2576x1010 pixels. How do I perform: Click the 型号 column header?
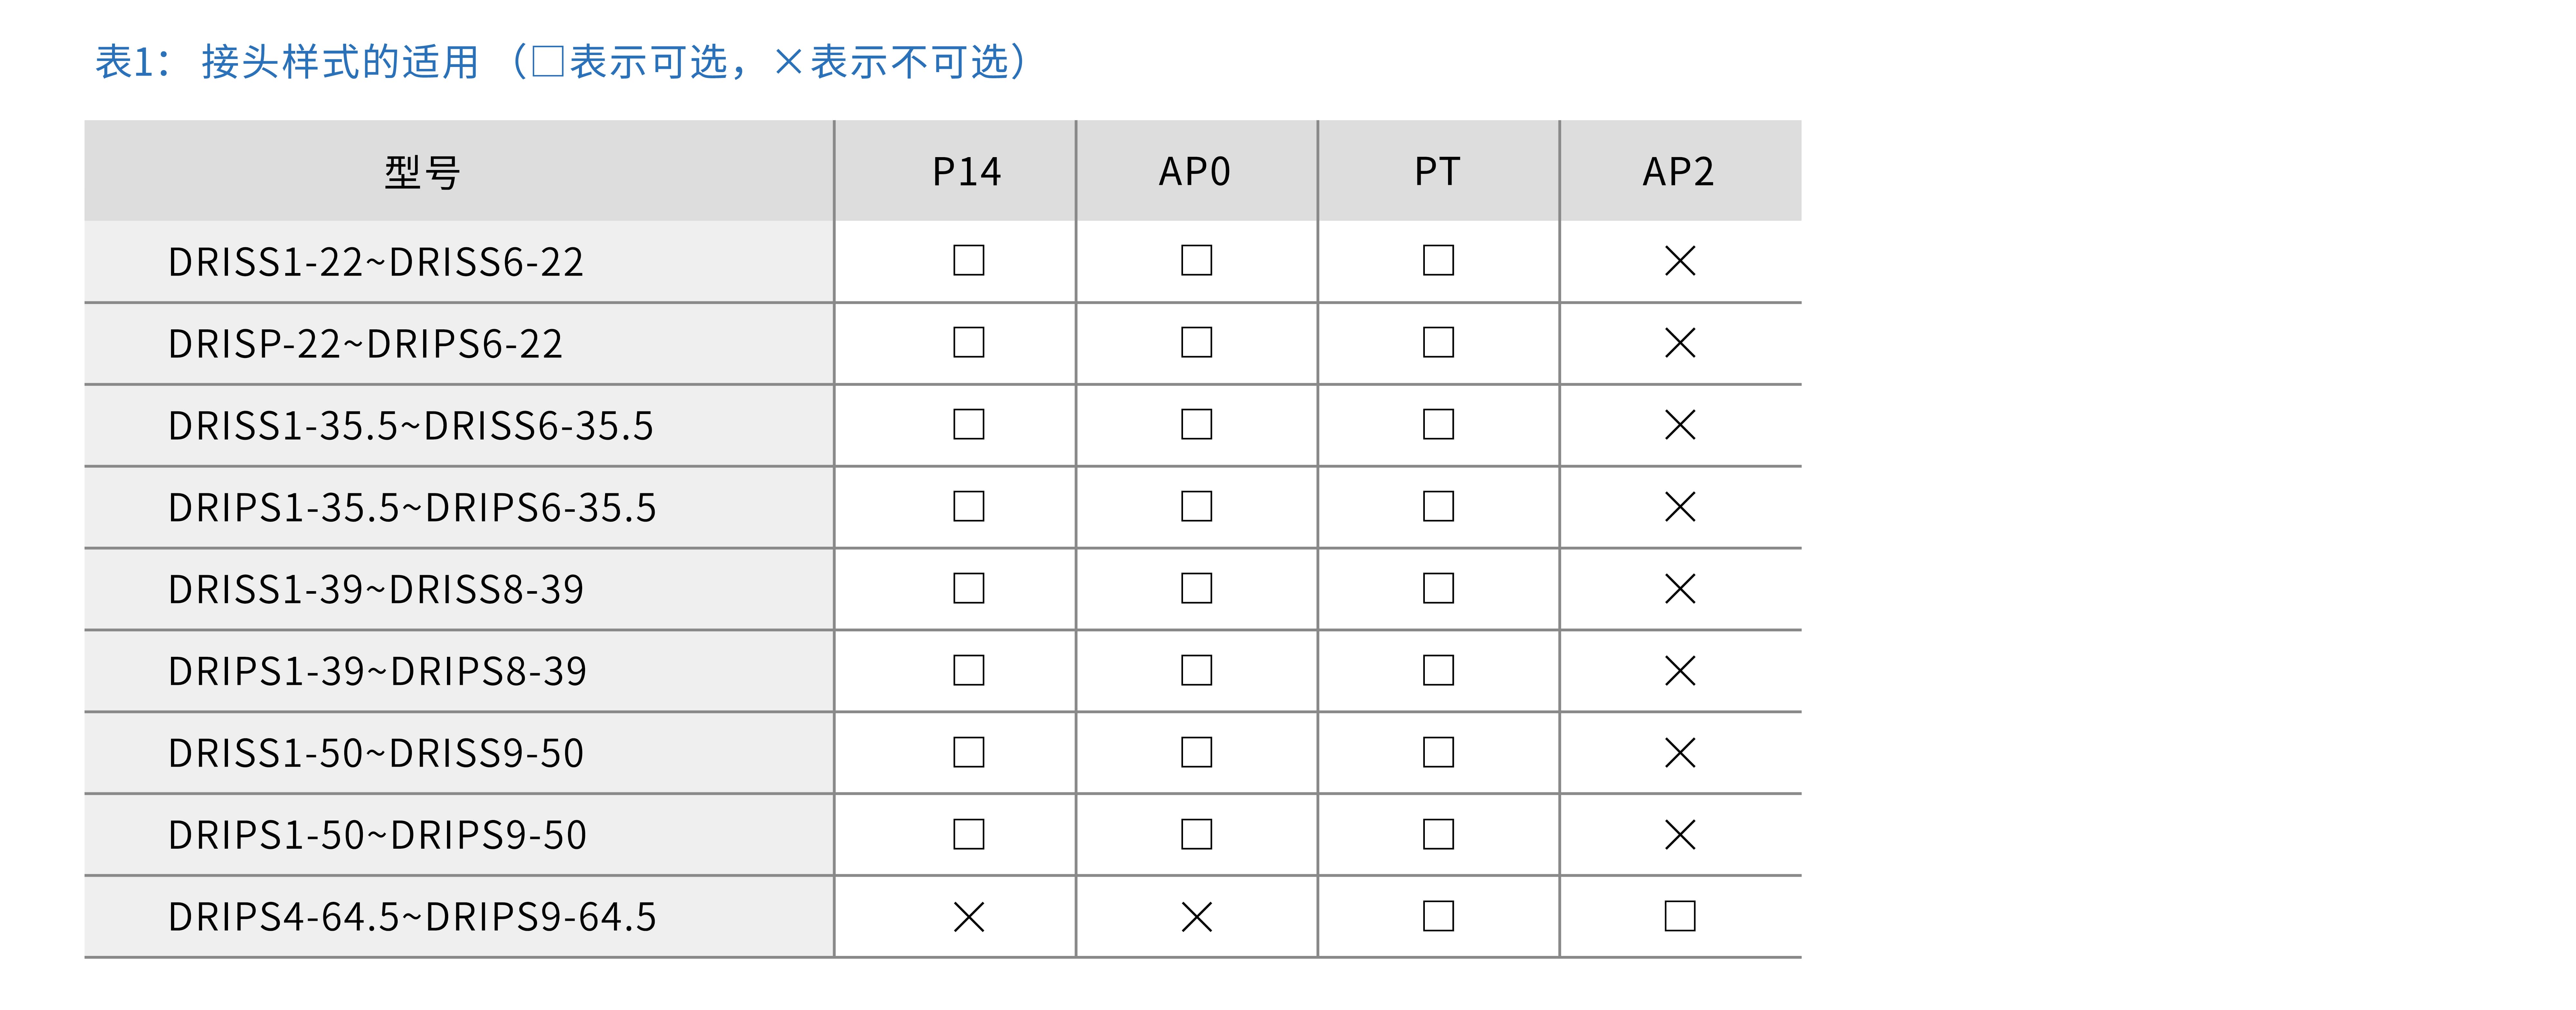(422, 172)
